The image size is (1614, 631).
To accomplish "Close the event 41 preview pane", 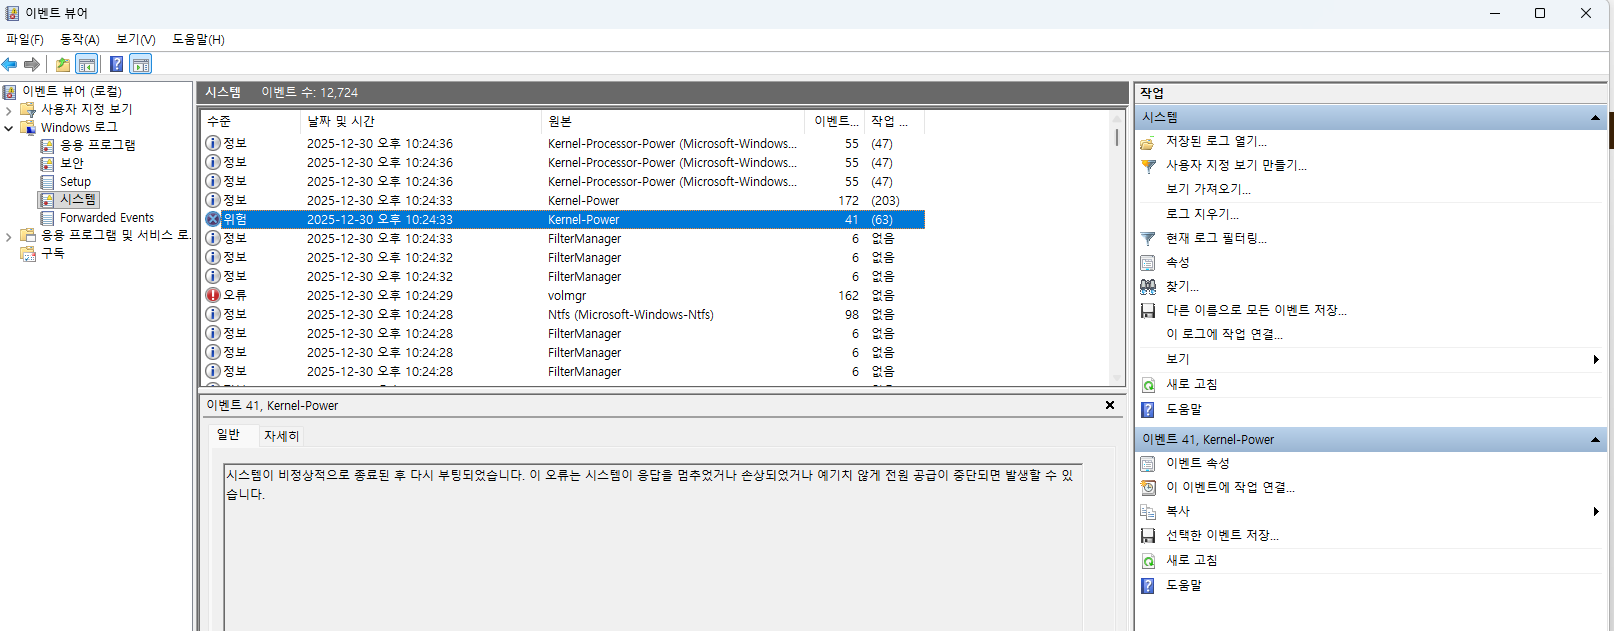I will tap(1109, 405).
